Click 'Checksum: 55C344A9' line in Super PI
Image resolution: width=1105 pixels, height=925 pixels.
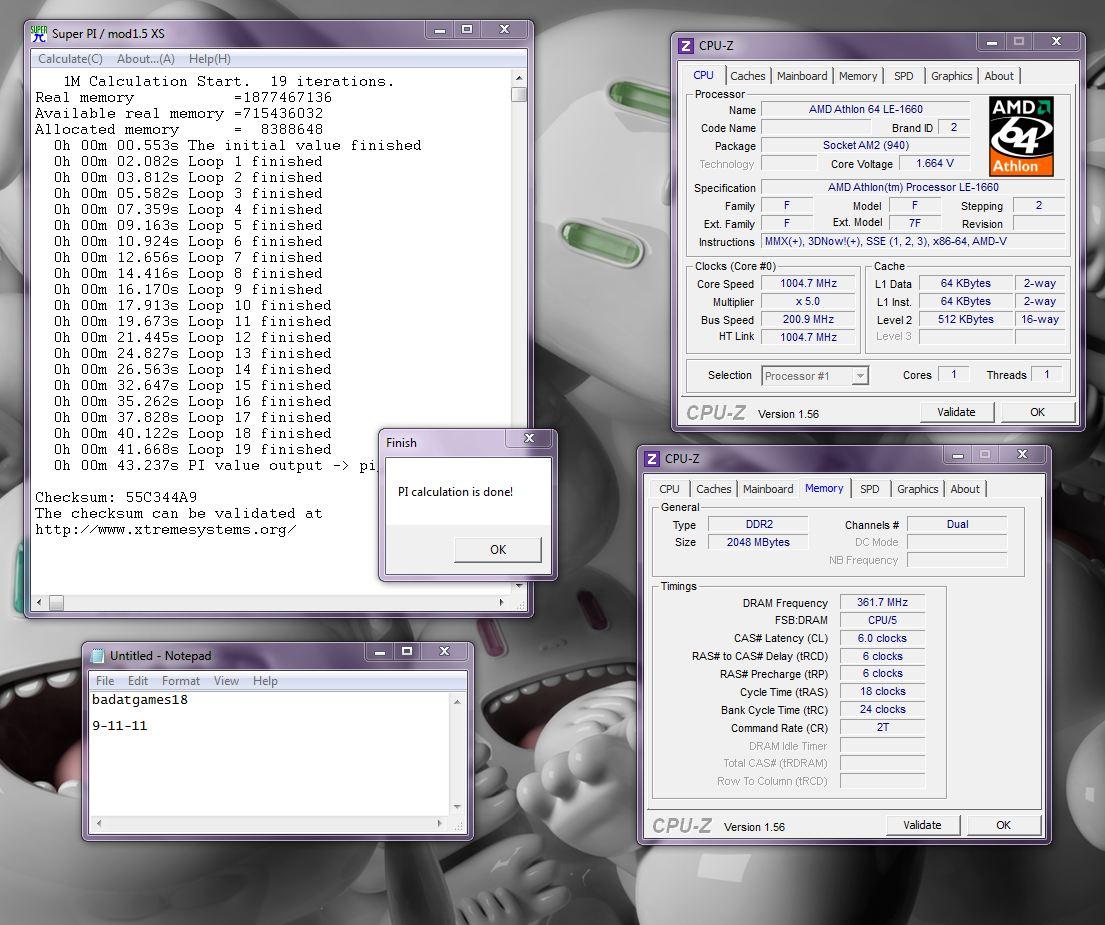(x=116, y=497)
